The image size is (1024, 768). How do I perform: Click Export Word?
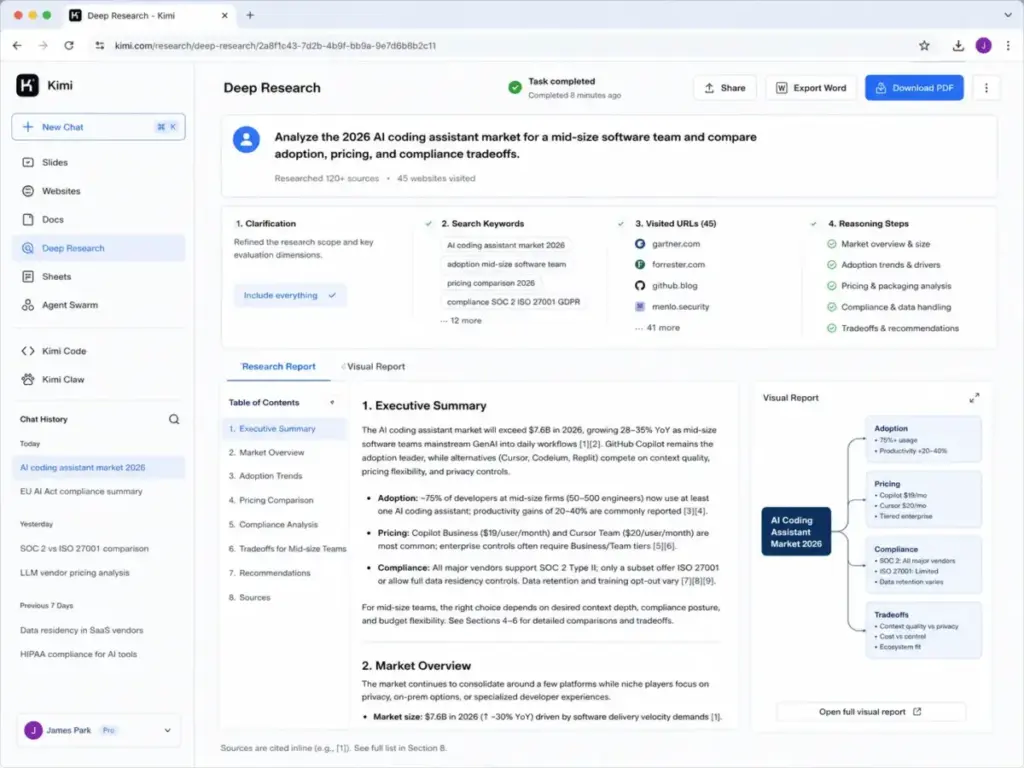click(x=811, y=88)
